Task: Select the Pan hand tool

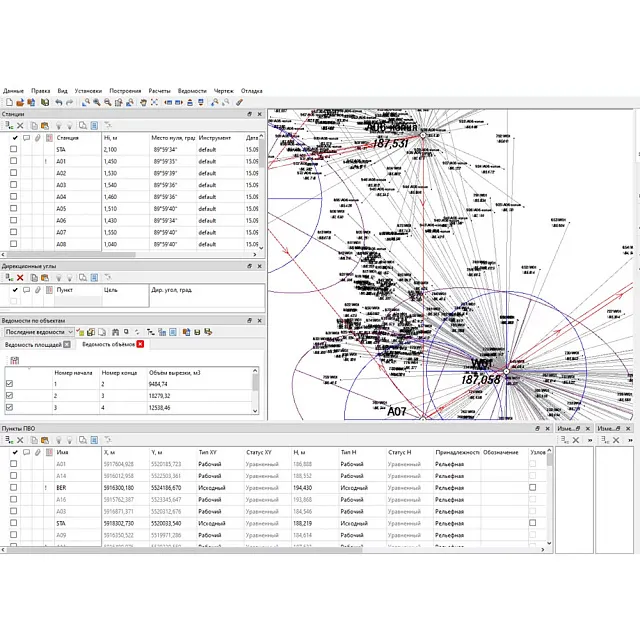Action: (x=141, y=102)
